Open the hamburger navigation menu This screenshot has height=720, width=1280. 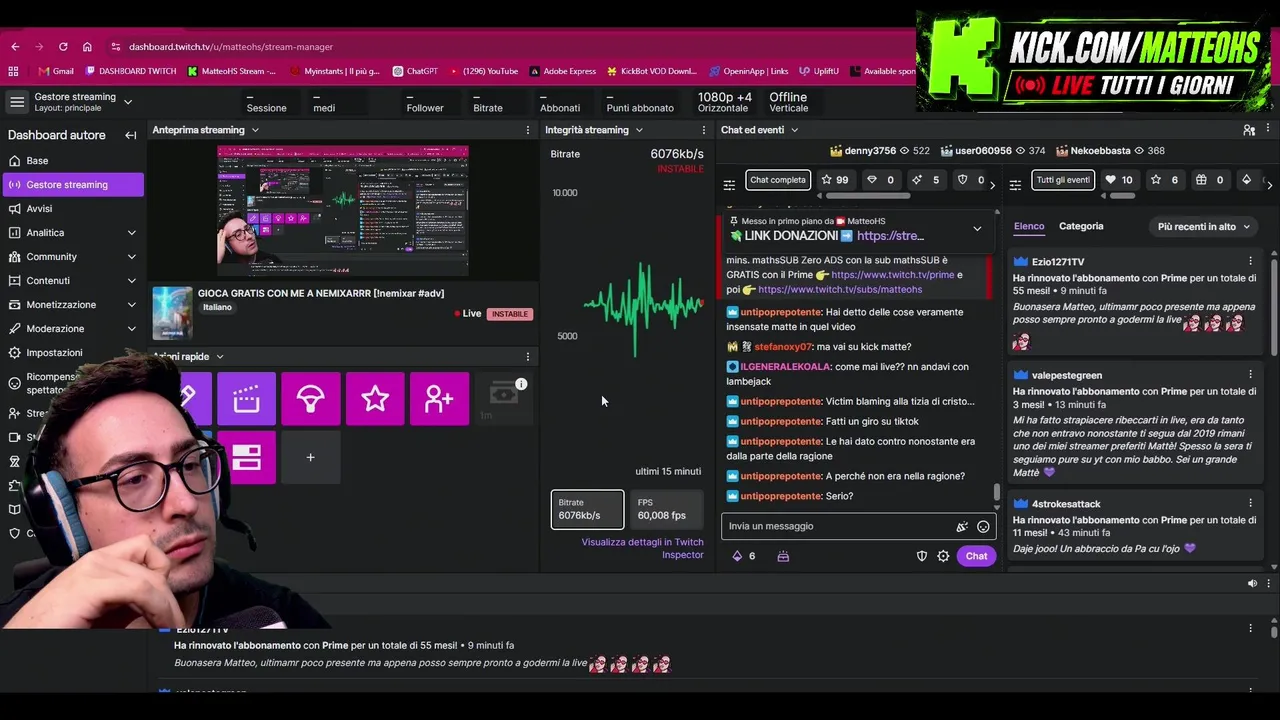pyautogui.click(x=17, y=102)
